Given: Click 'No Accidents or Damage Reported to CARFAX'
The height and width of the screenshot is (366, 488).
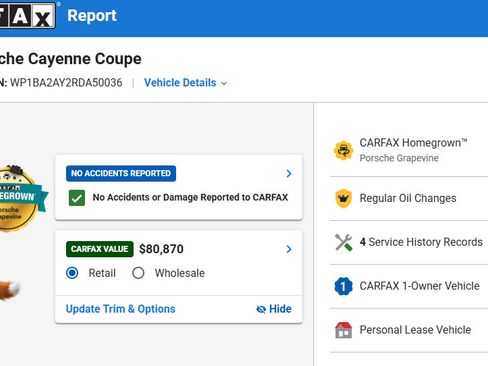Looking at the screenshot, I should [190, 197].
